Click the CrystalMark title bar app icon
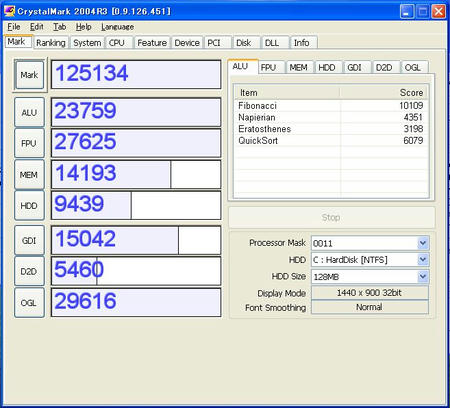 pos(9,11)
